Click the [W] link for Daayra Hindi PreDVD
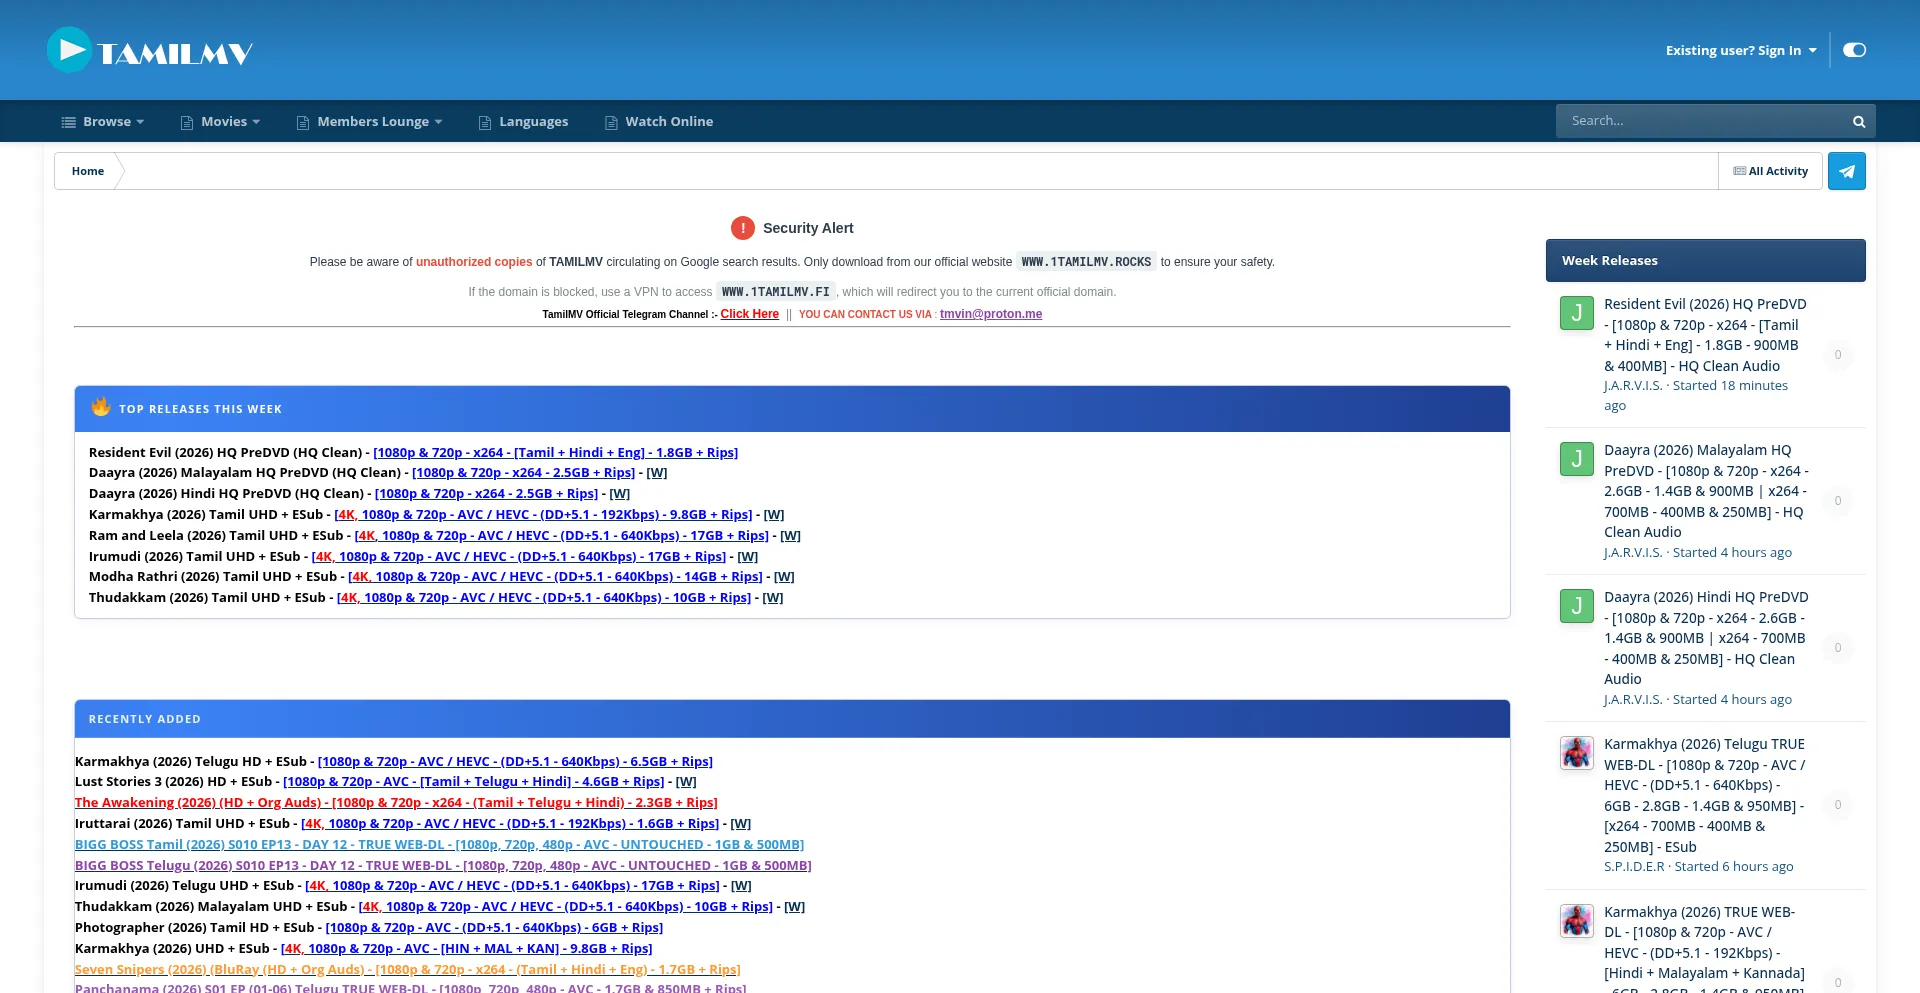This screenshot has height=993, width=1920. tap(620, 494)
